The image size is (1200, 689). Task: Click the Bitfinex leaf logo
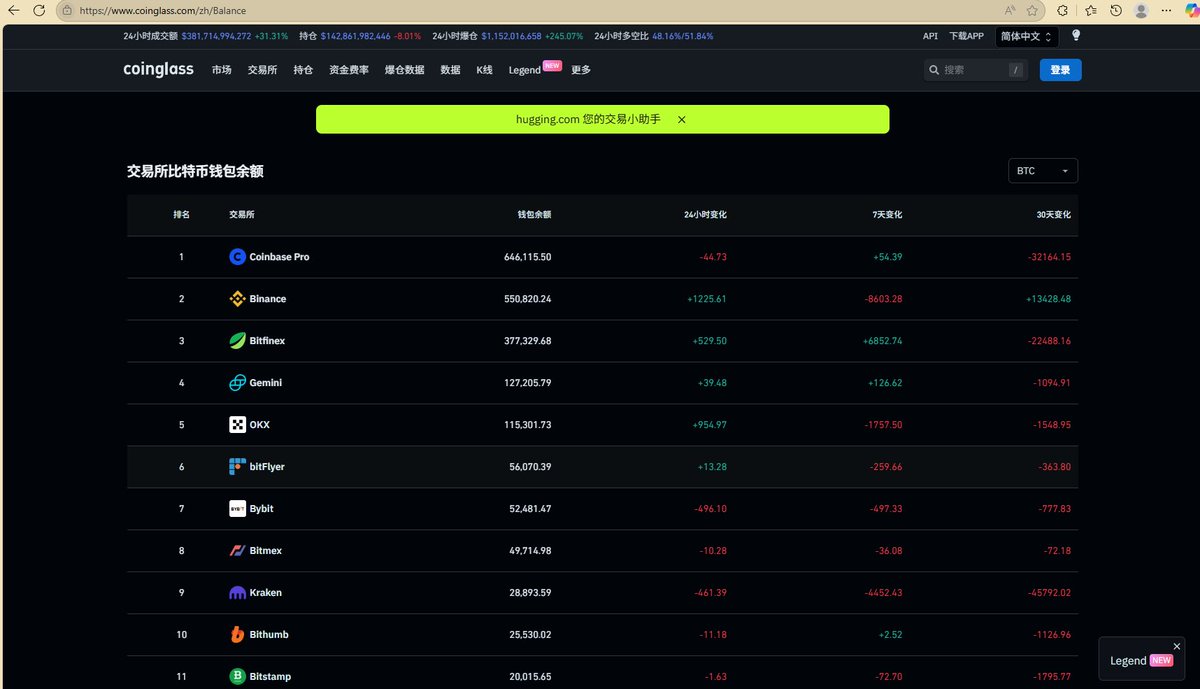tap(237, 341)
